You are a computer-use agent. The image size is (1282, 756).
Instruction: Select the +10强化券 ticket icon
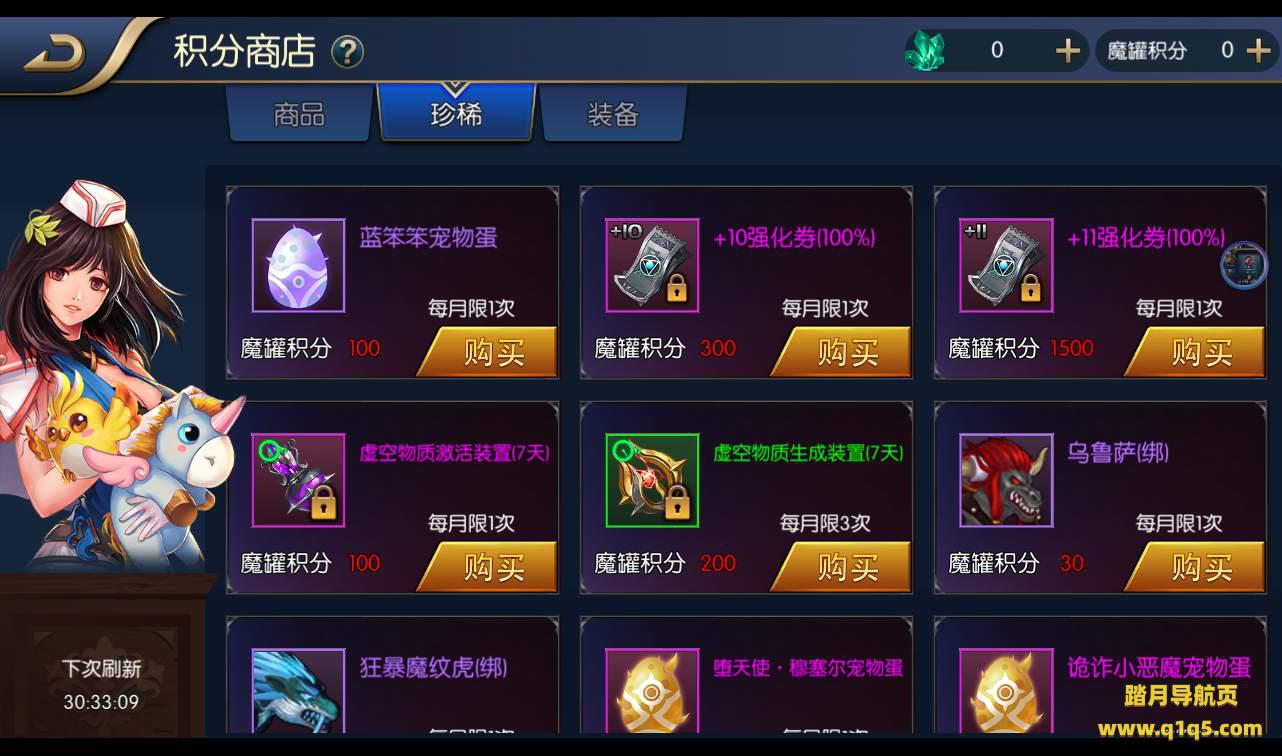(x=652, y=266)
